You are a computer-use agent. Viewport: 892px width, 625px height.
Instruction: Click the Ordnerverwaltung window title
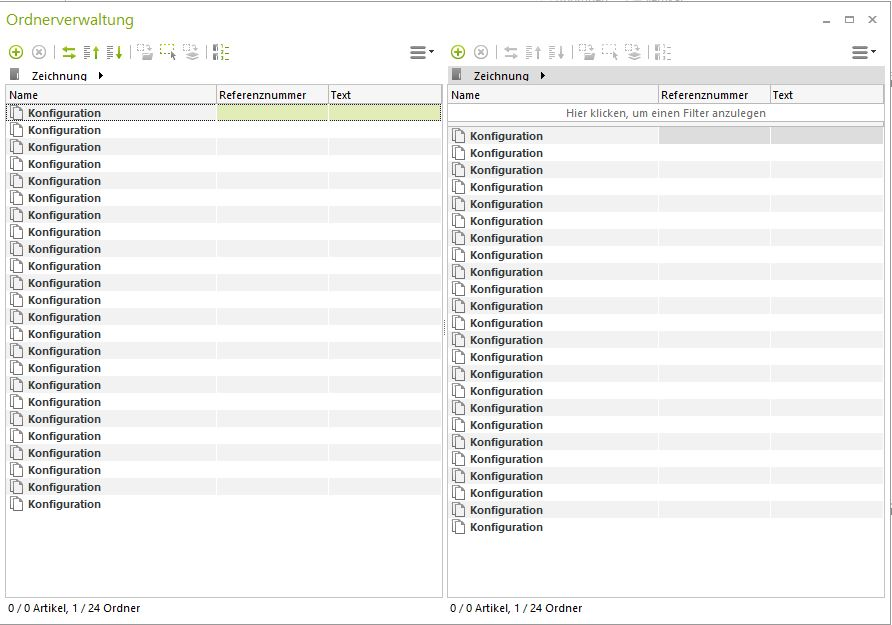pyautogui.click(x=70, y=20)
